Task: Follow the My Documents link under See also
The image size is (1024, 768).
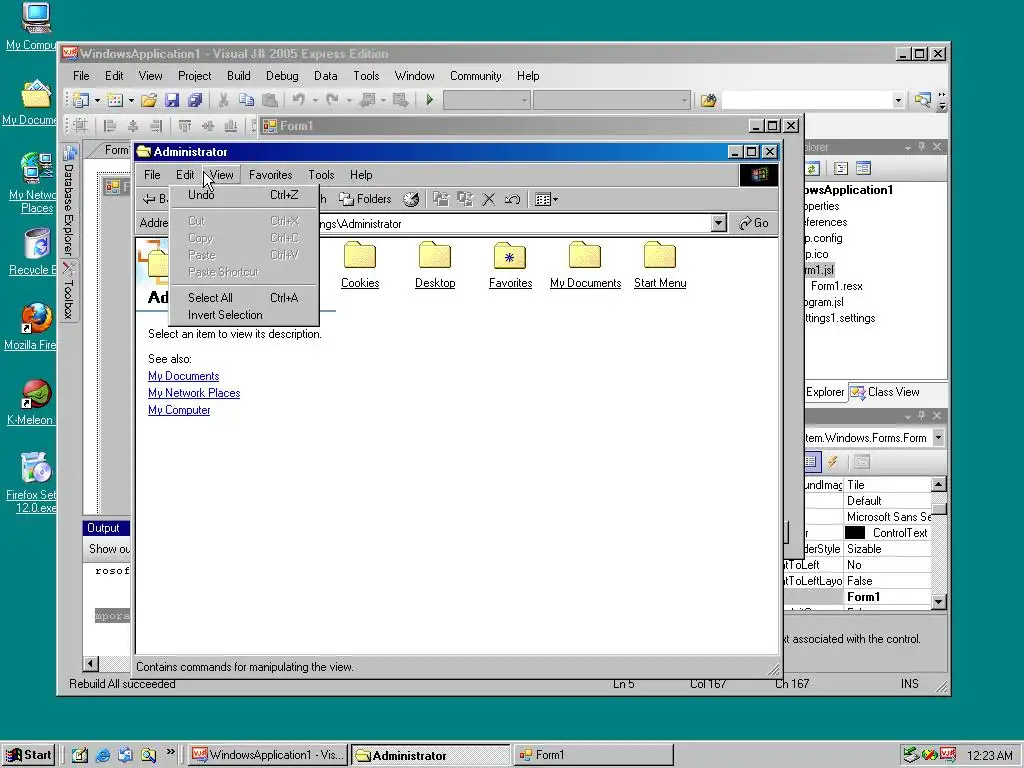Action: (184, 376)
